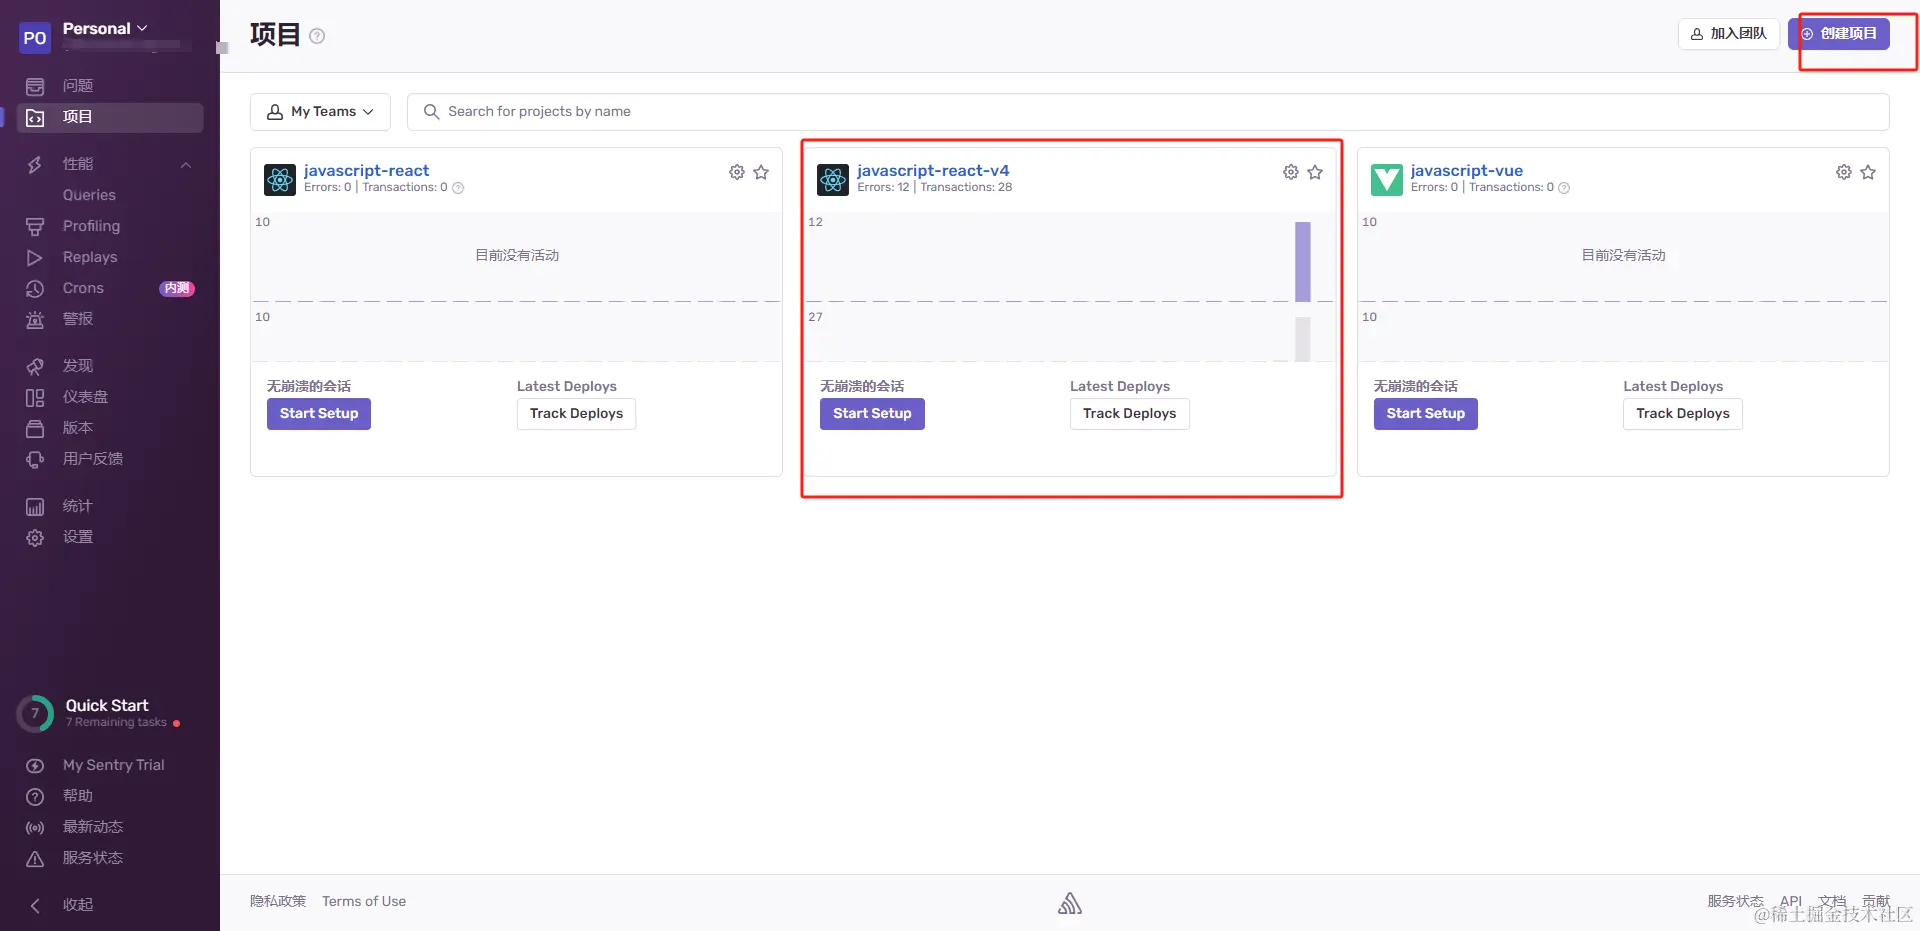1920x931 pixels.
Task: Click the javascript-vue project Vue logo
Action: [1387, 180]
